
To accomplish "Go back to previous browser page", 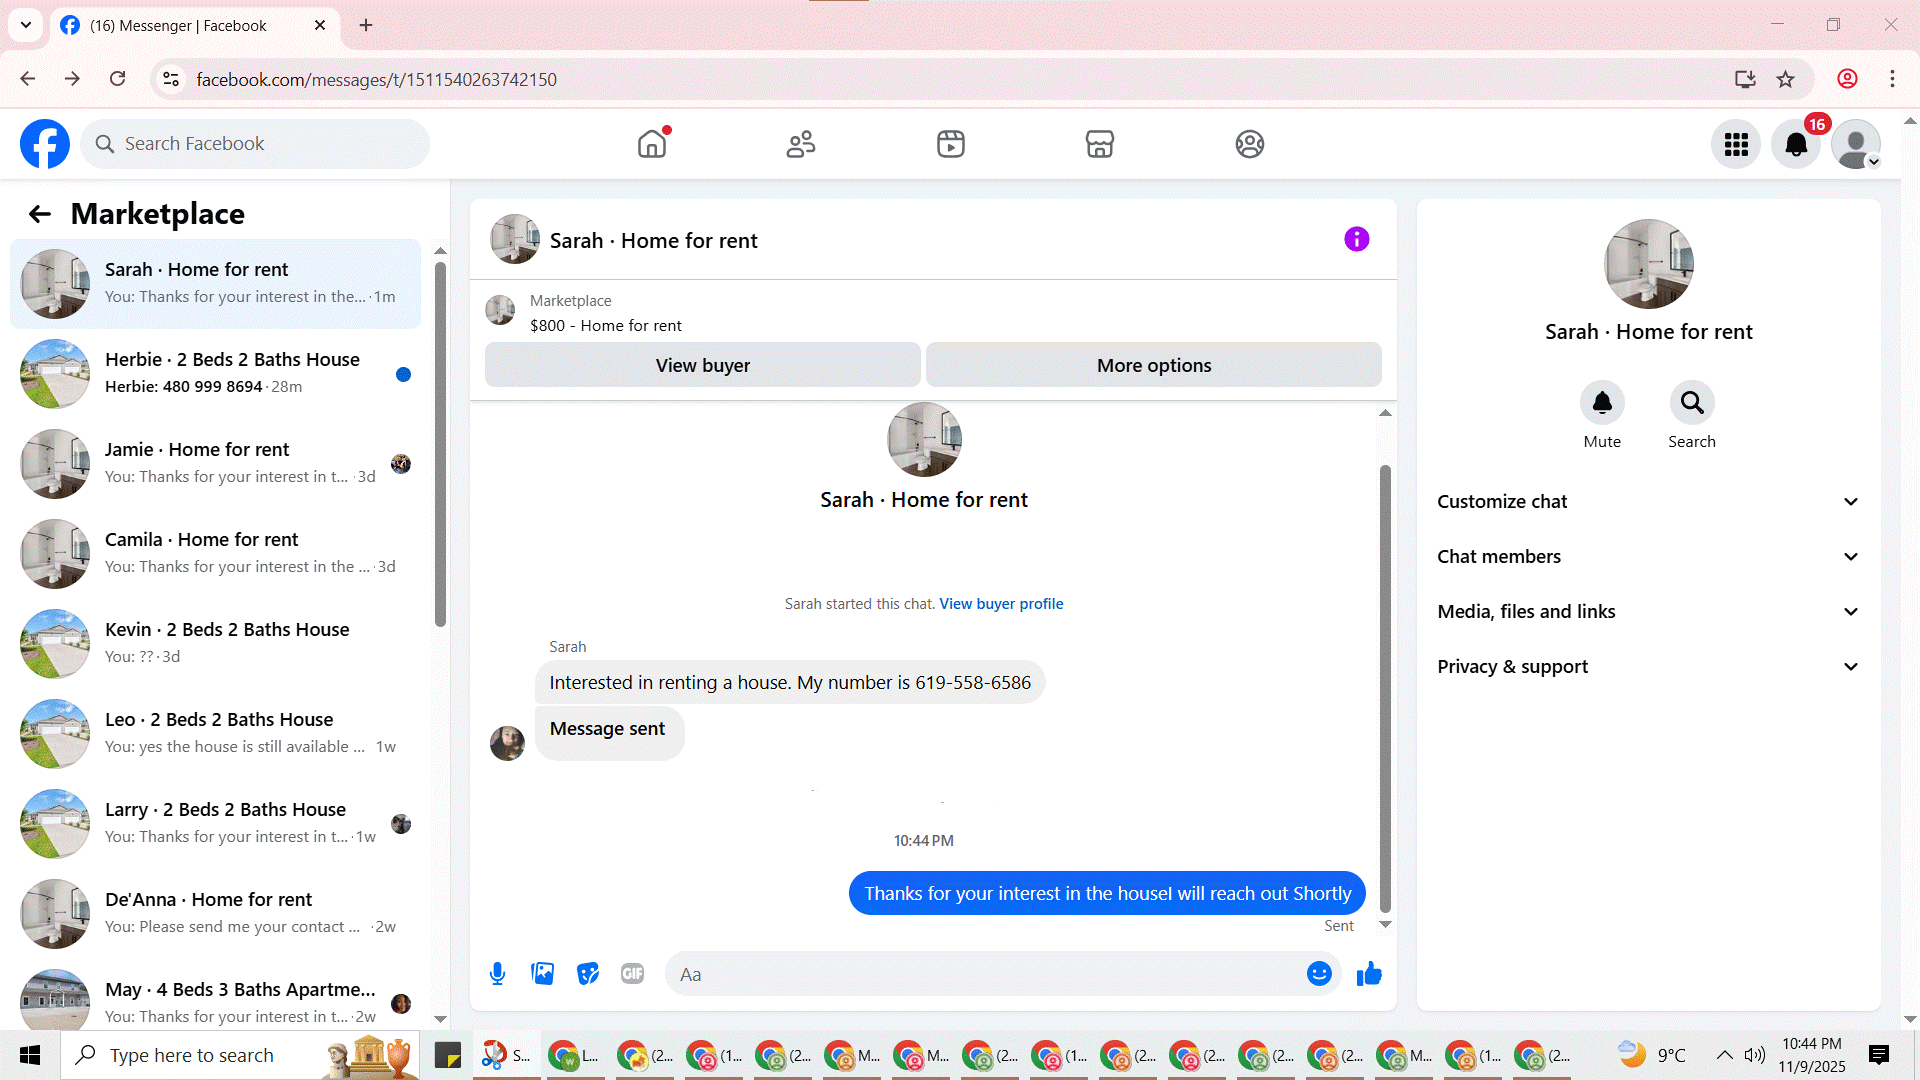I will pyautogui.click(x=28, y=79).
